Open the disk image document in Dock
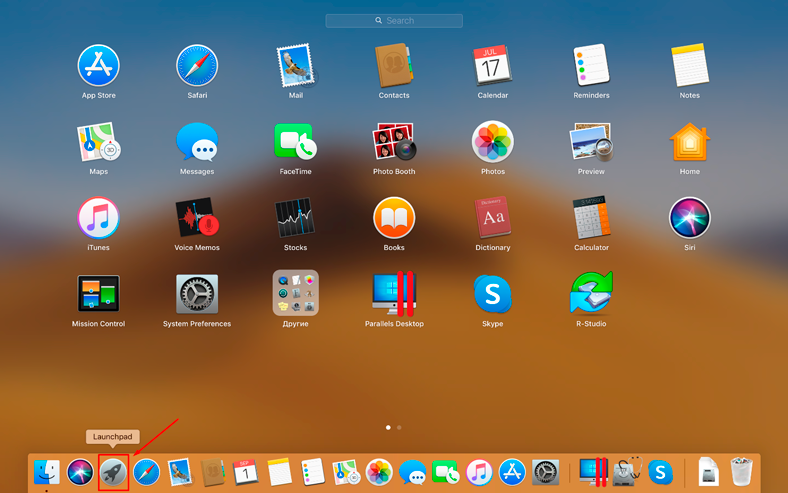788x493 pixels. click(x=709, y=471)
